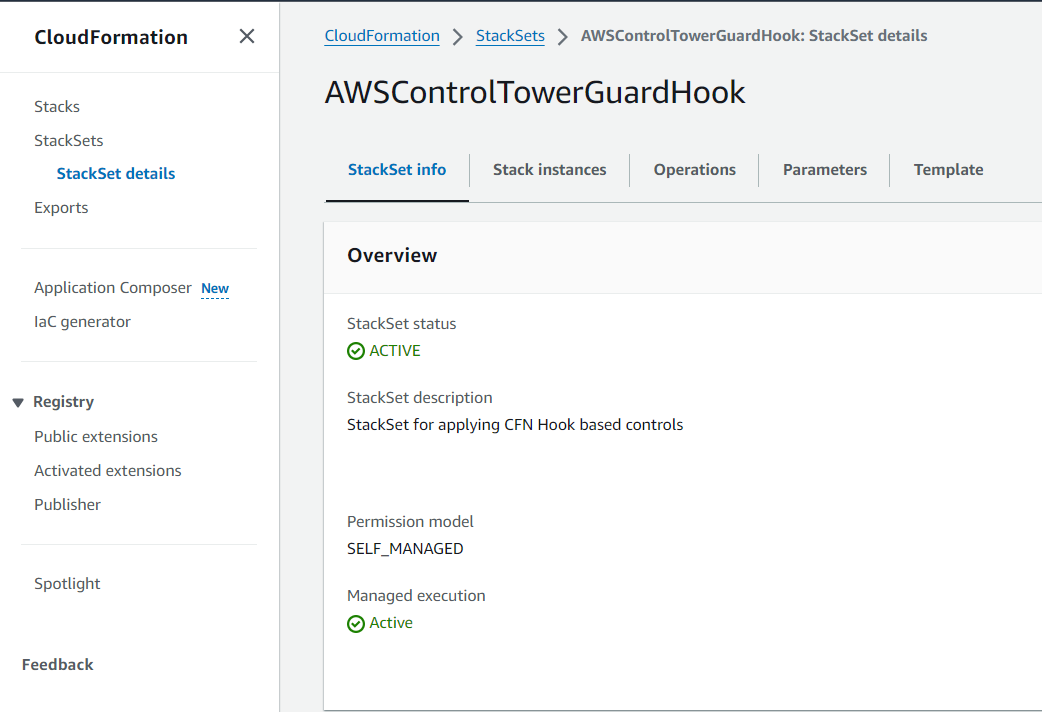Click the Overview panel heading
The width and height of the screenshot is (1042, 712).
392,255
